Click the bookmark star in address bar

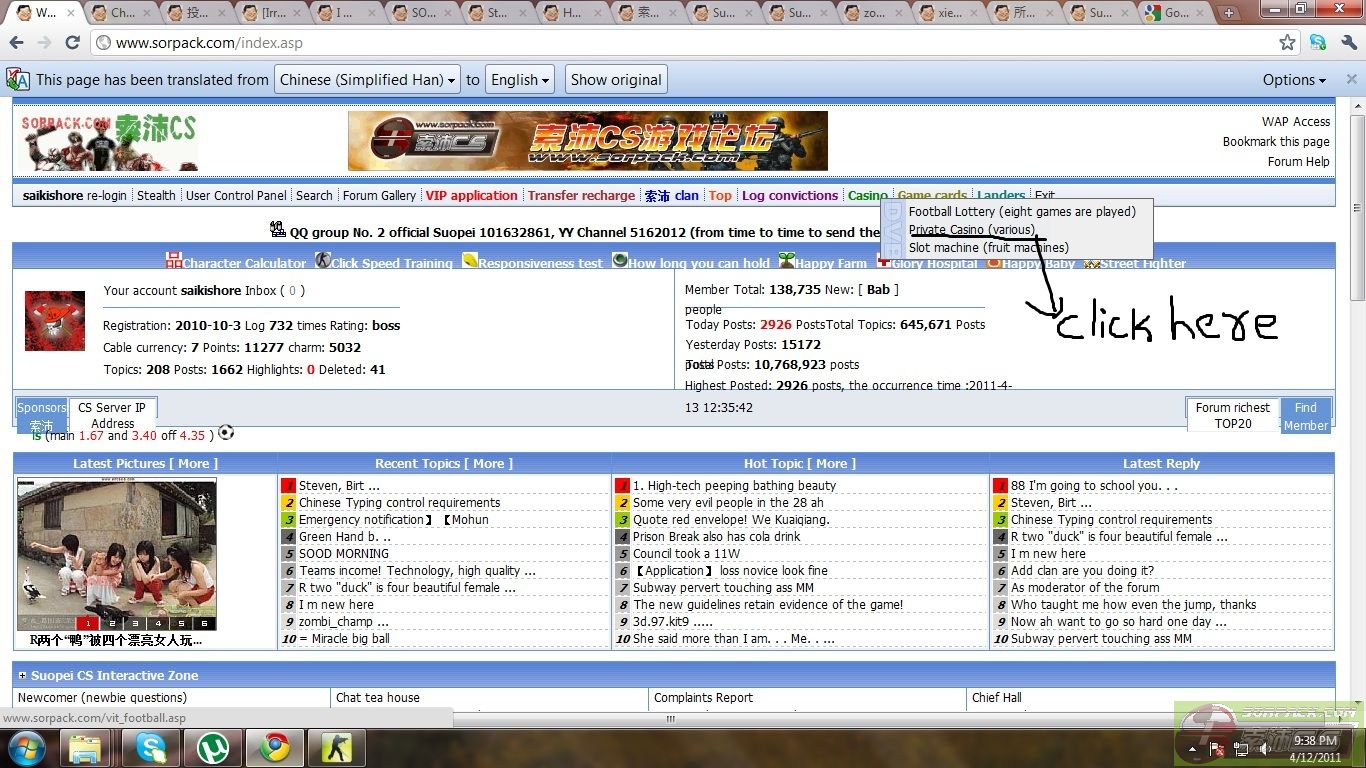[x=1287, y=43]
